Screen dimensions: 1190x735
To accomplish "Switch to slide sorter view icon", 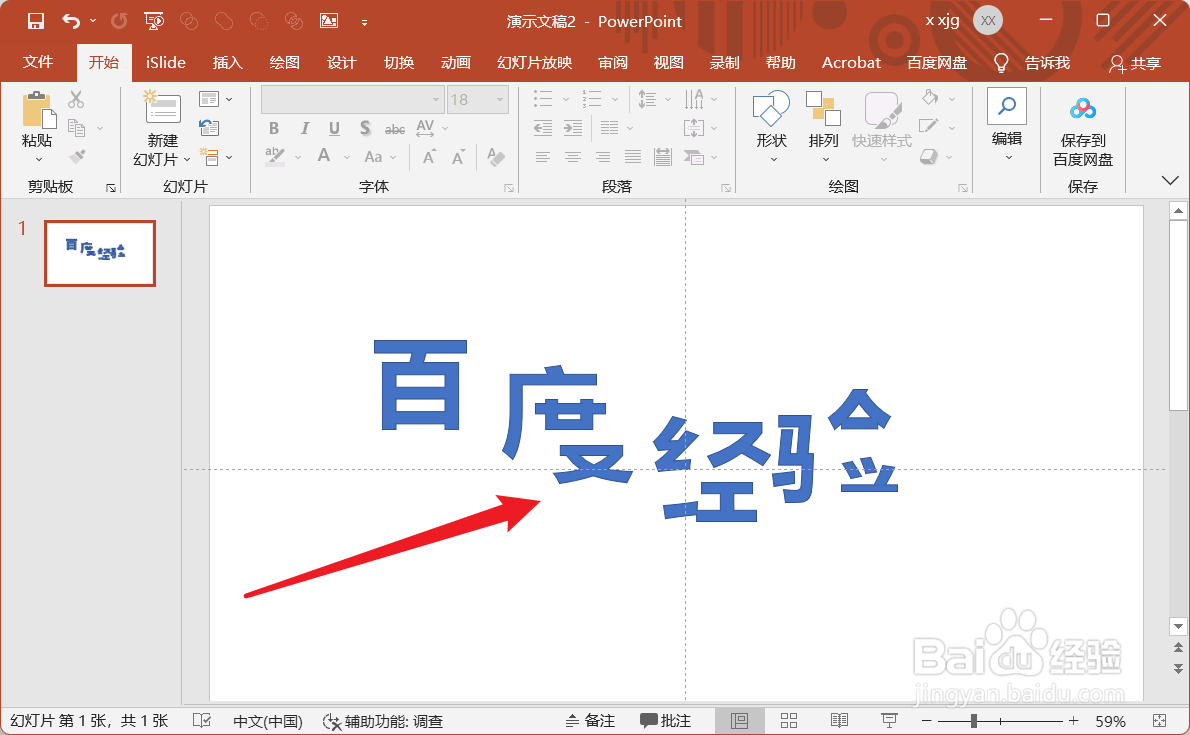I will click(789, 721).
